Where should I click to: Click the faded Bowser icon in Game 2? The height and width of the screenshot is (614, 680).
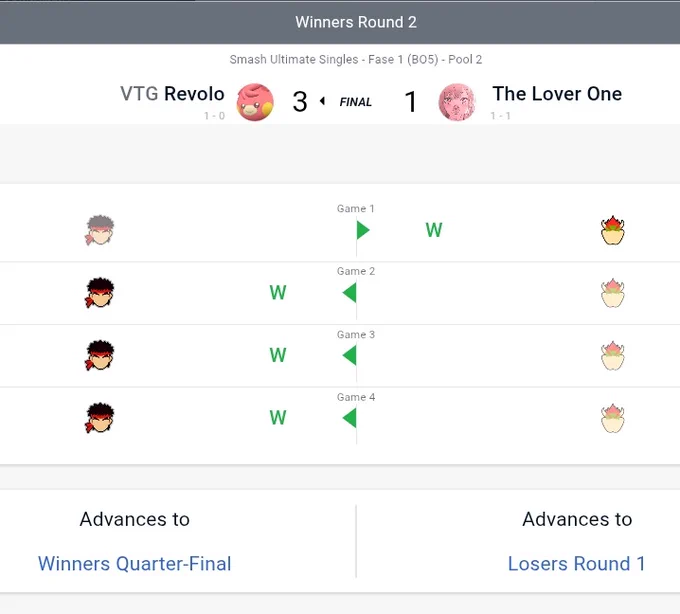coord(612,293)
